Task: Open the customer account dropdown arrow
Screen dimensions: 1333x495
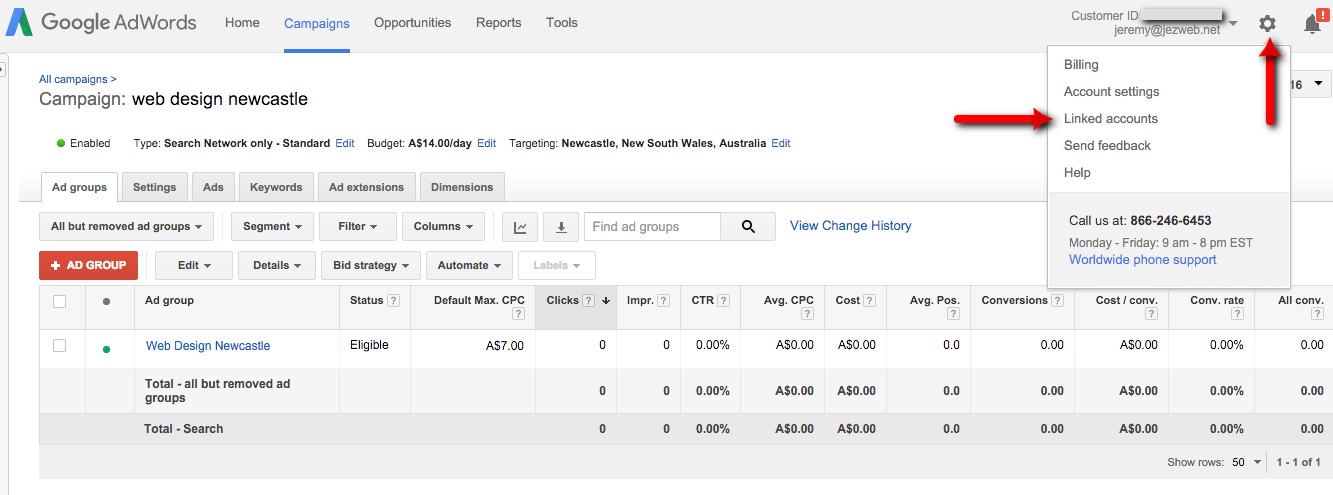Action: 1233,23
